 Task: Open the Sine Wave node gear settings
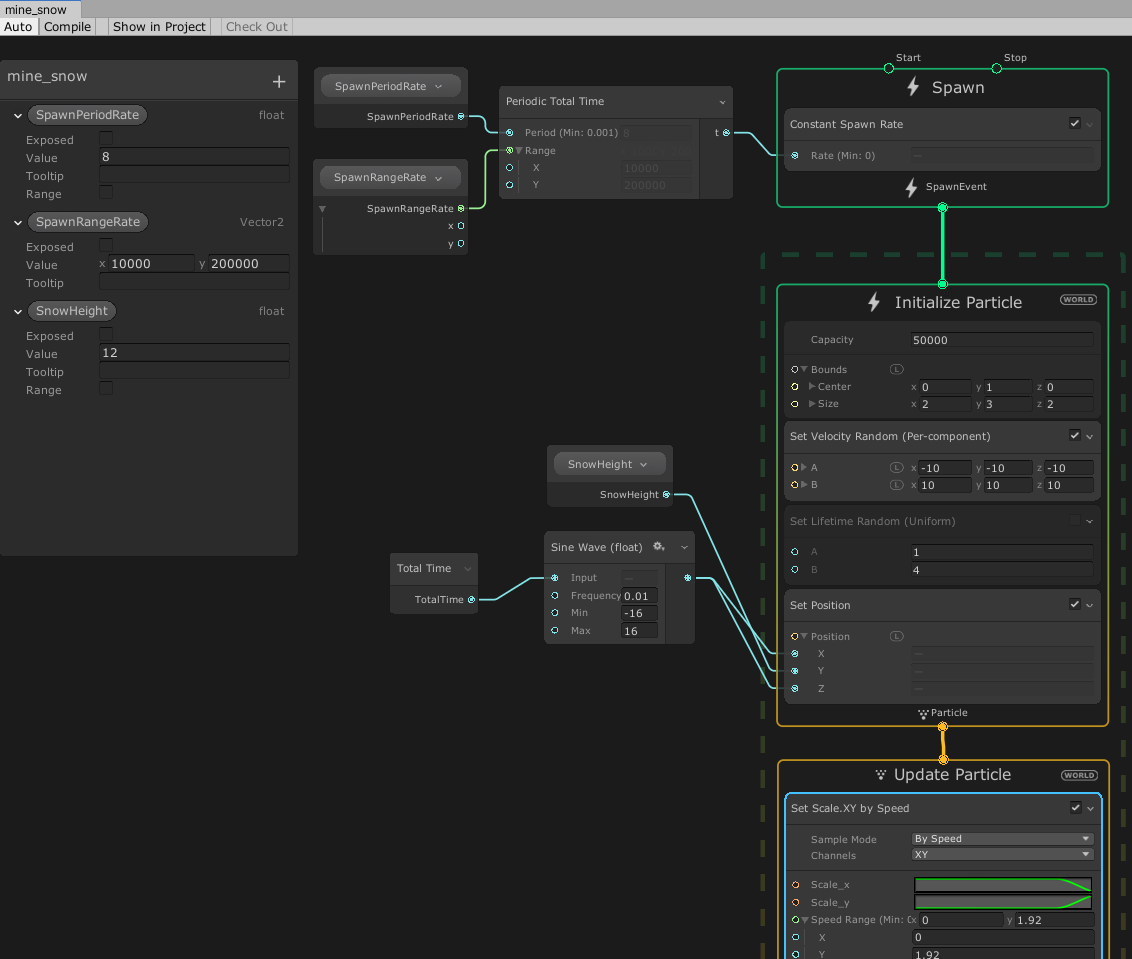pyautogui.click(x=659, y=547)
